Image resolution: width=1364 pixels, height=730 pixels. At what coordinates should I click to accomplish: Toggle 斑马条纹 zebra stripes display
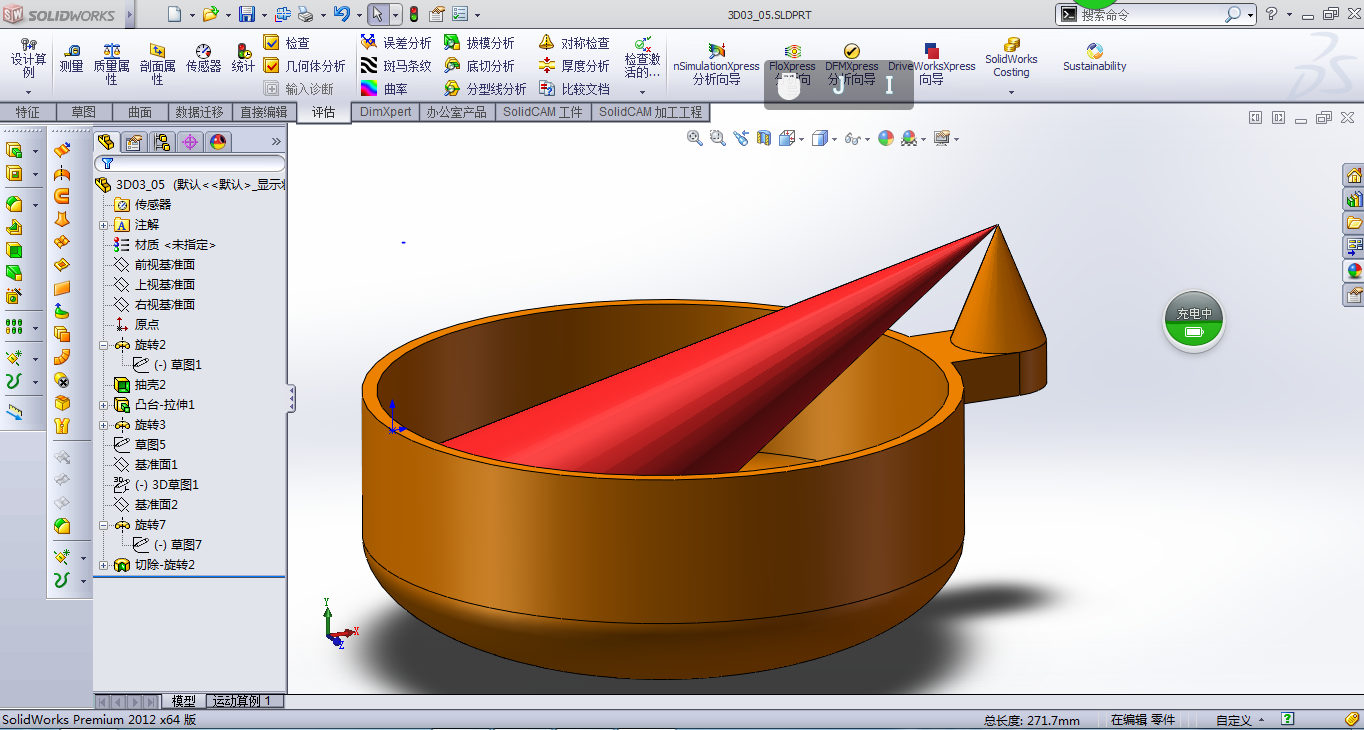[396, 66]
